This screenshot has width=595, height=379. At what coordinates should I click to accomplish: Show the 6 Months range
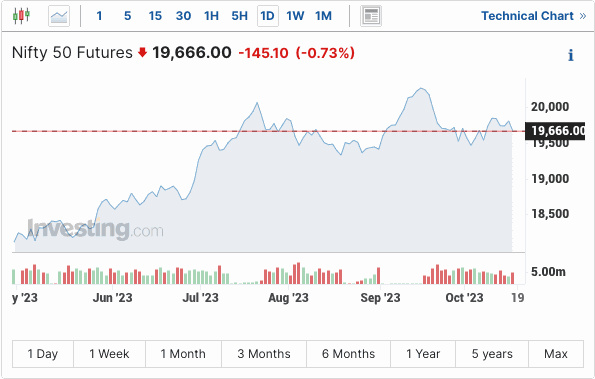coord(348,354)
